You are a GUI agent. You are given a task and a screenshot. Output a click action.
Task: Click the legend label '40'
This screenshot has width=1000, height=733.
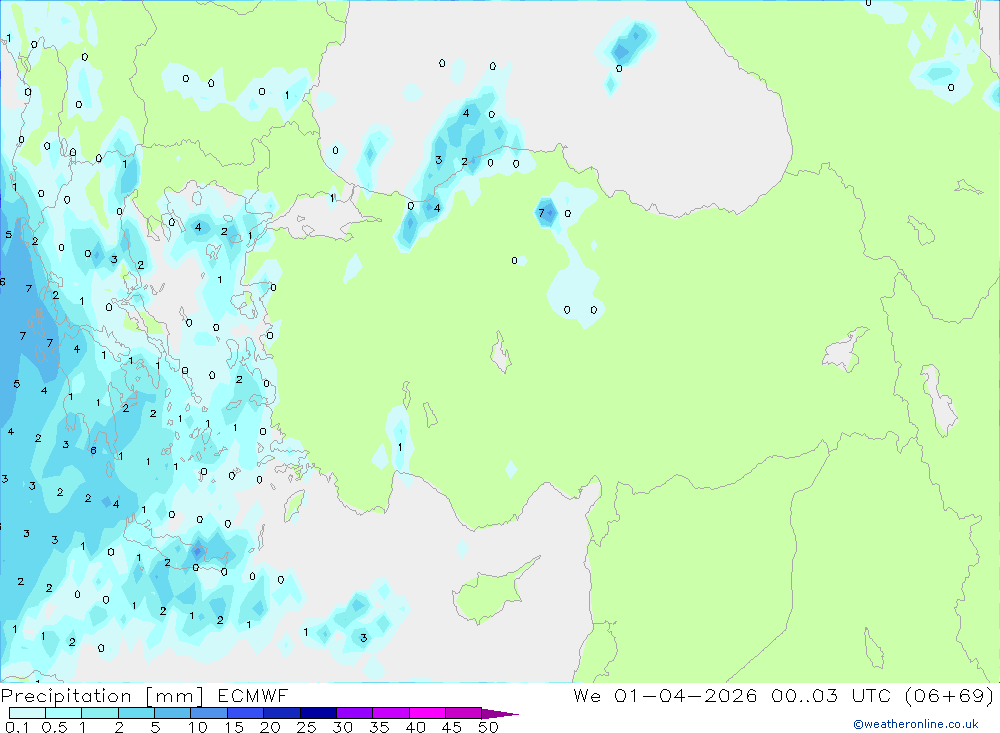click(415, 727)
